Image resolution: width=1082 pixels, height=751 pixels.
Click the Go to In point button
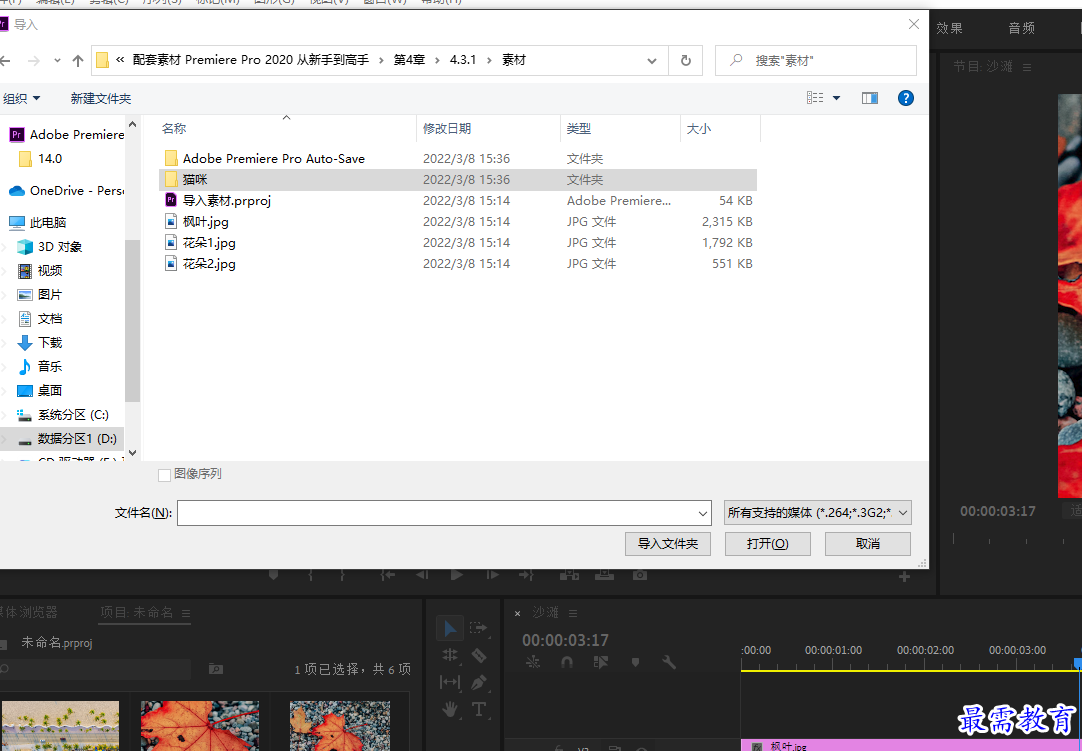point(387,574)
